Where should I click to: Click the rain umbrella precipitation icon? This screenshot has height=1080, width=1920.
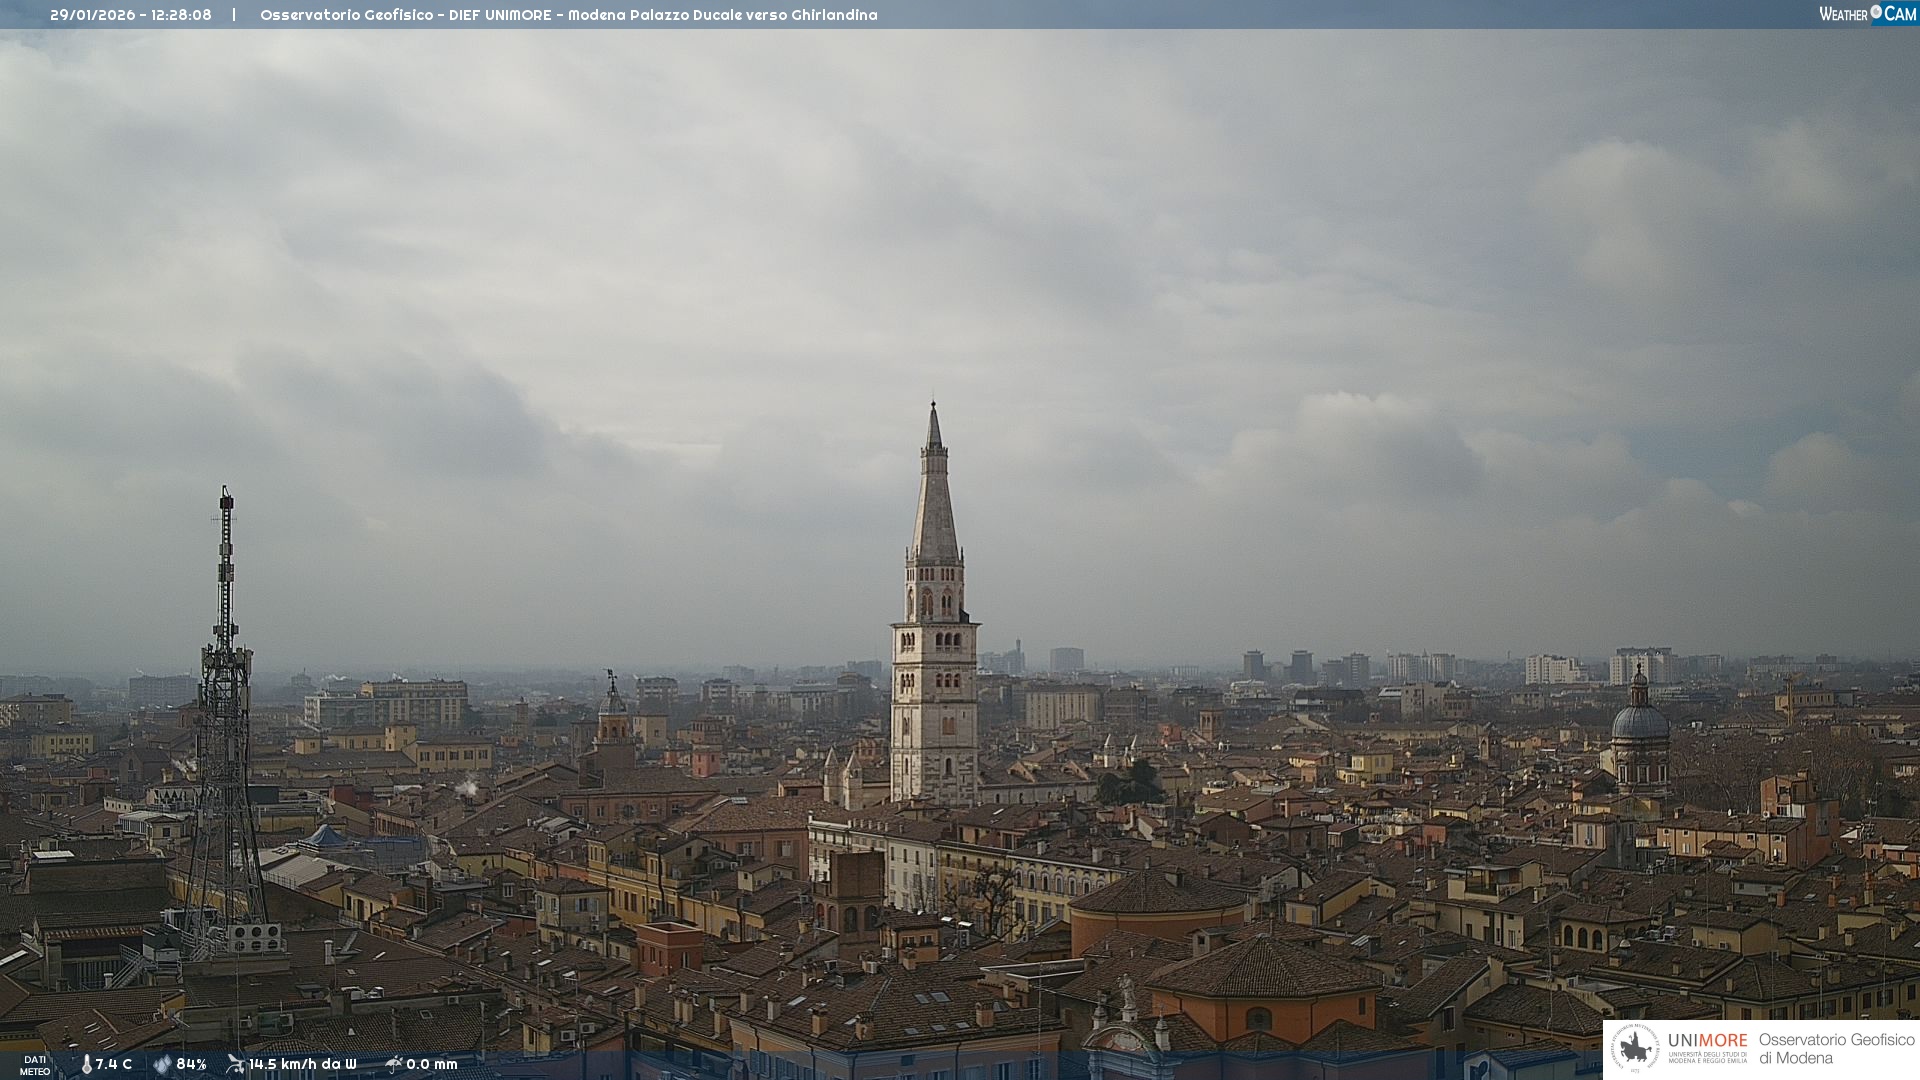coord(393,1064)
